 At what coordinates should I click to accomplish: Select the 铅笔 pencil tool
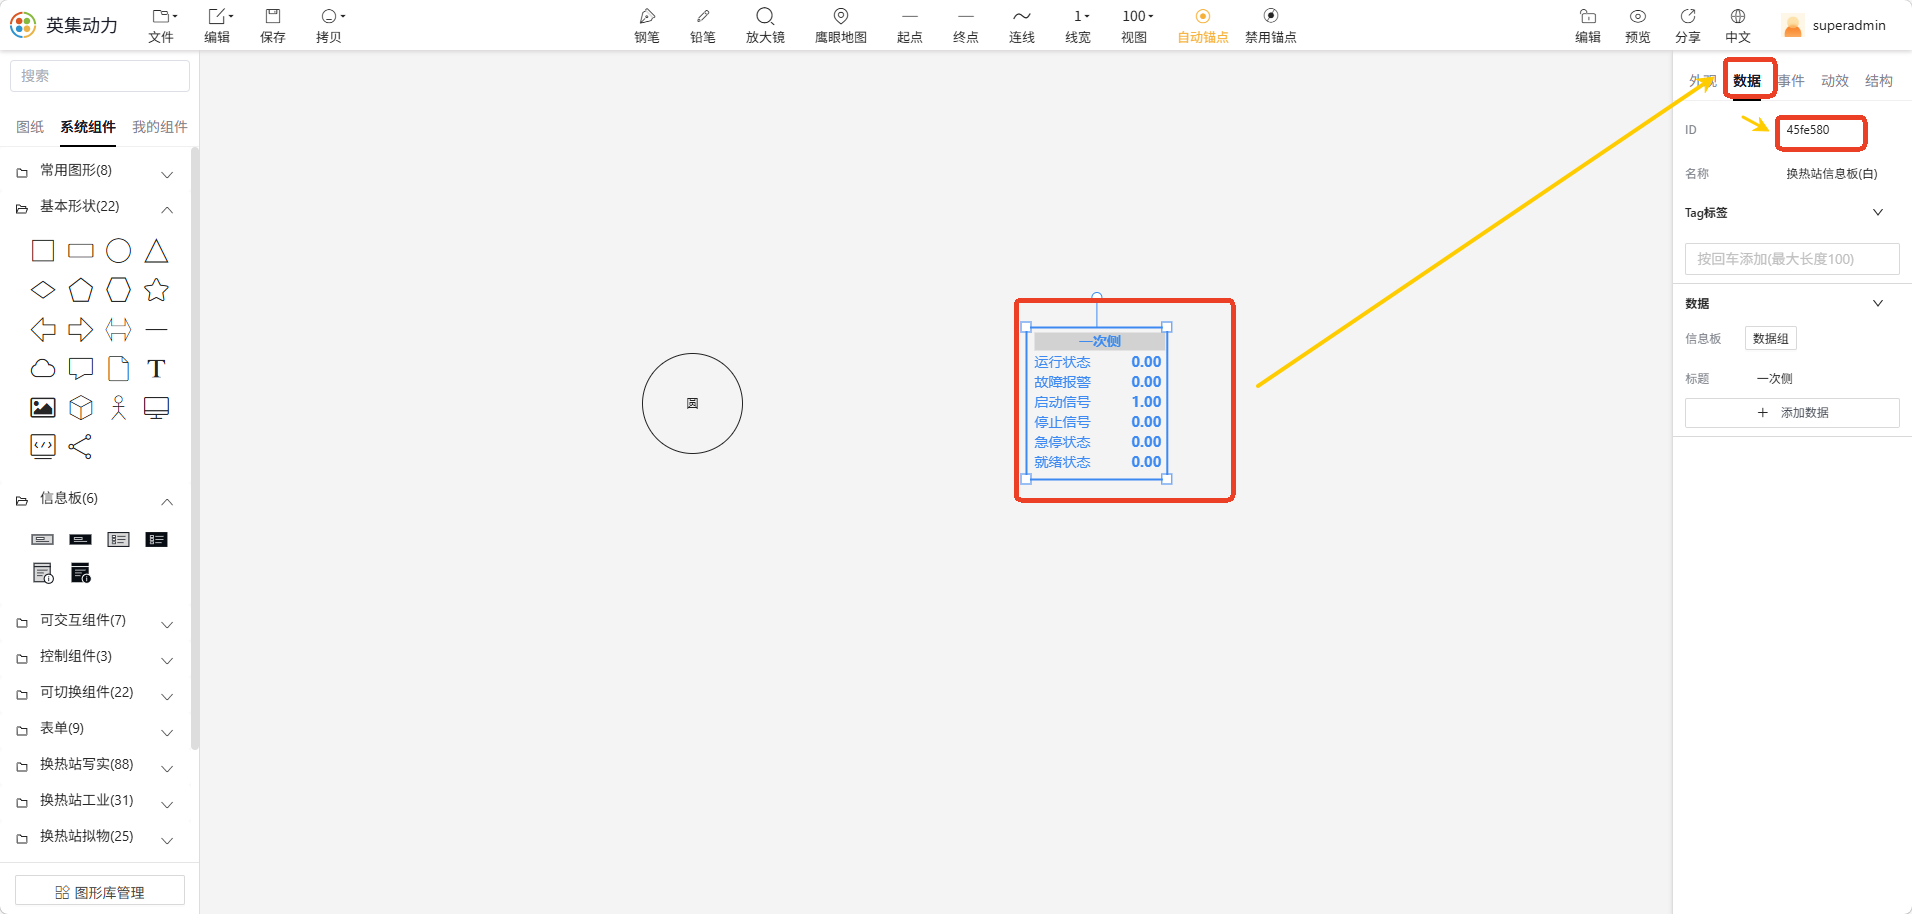pyautogui.click(x=703, y=25)
